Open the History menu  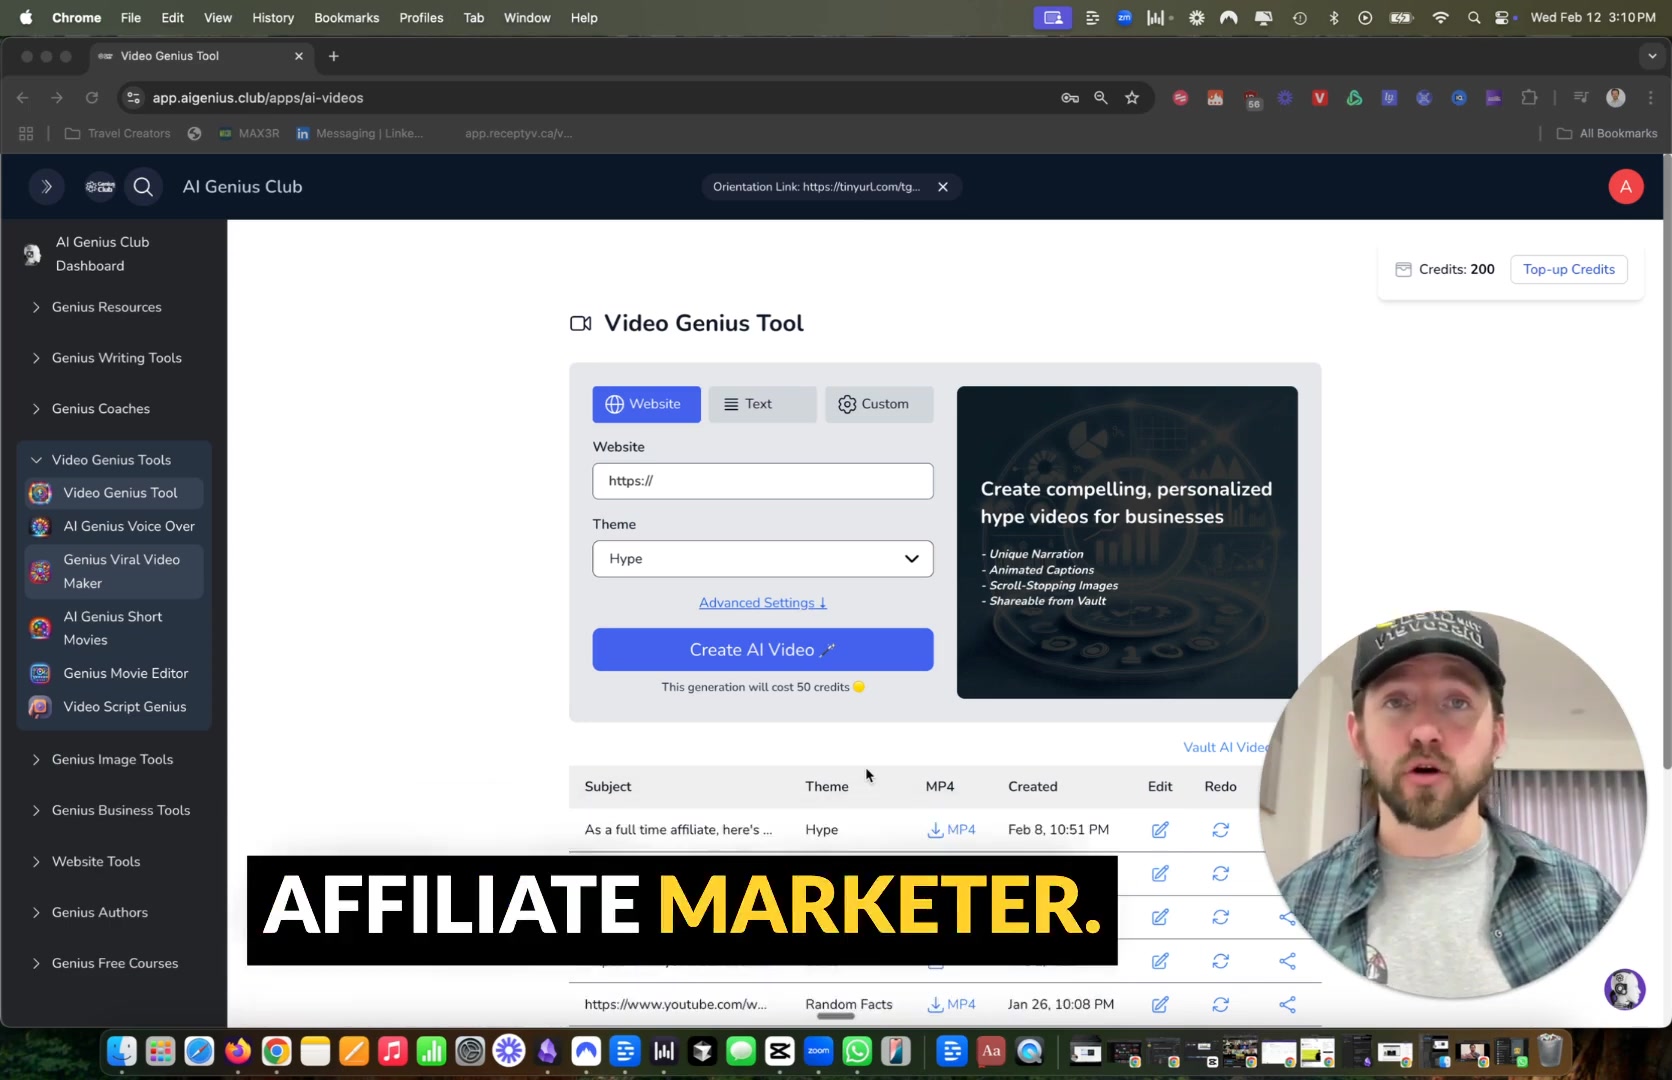(x=273, y=18)
